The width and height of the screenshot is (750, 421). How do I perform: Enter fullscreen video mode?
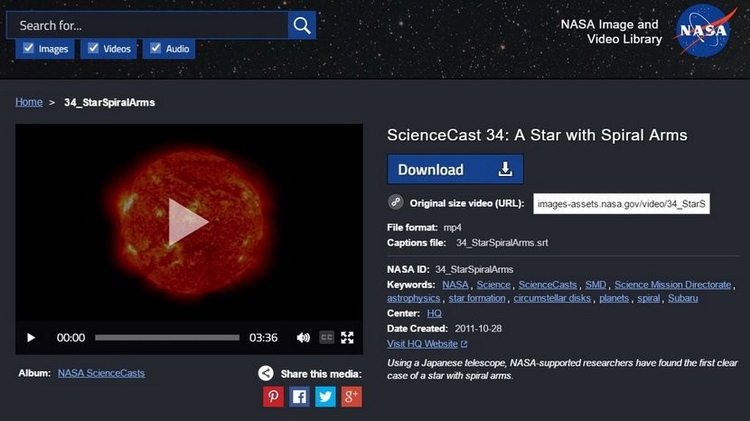[x=348, y=338]
